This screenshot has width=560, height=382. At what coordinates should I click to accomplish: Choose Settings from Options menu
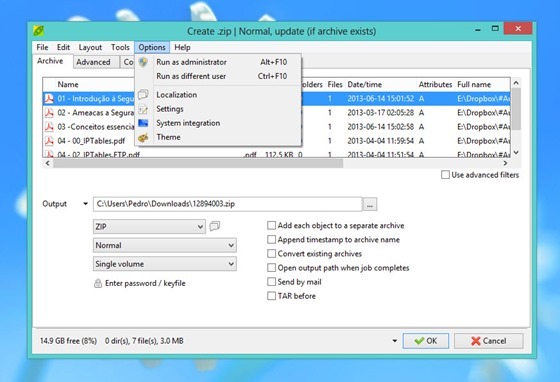[x=218, y=109]
